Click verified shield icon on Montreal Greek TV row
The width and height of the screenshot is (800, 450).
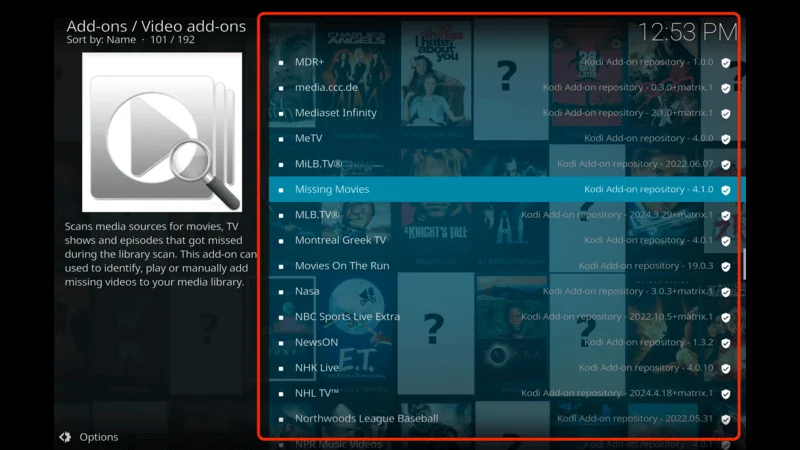pos(726,241)
